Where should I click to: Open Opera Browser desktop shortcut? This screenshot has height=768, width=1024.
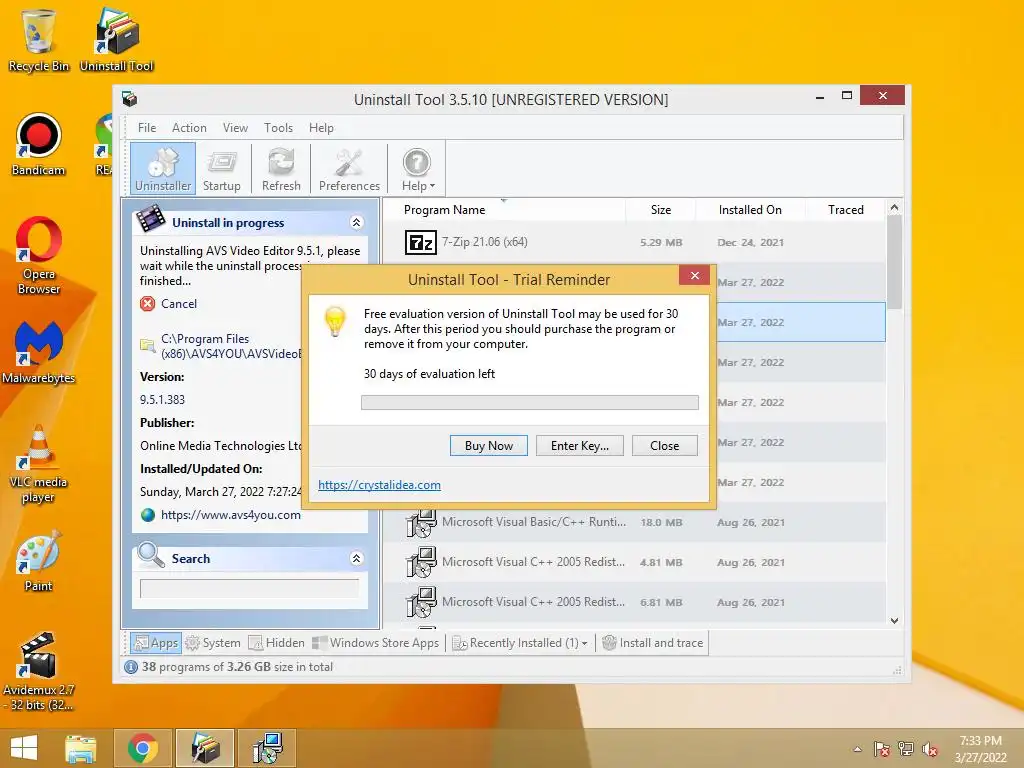pos(38,255)
